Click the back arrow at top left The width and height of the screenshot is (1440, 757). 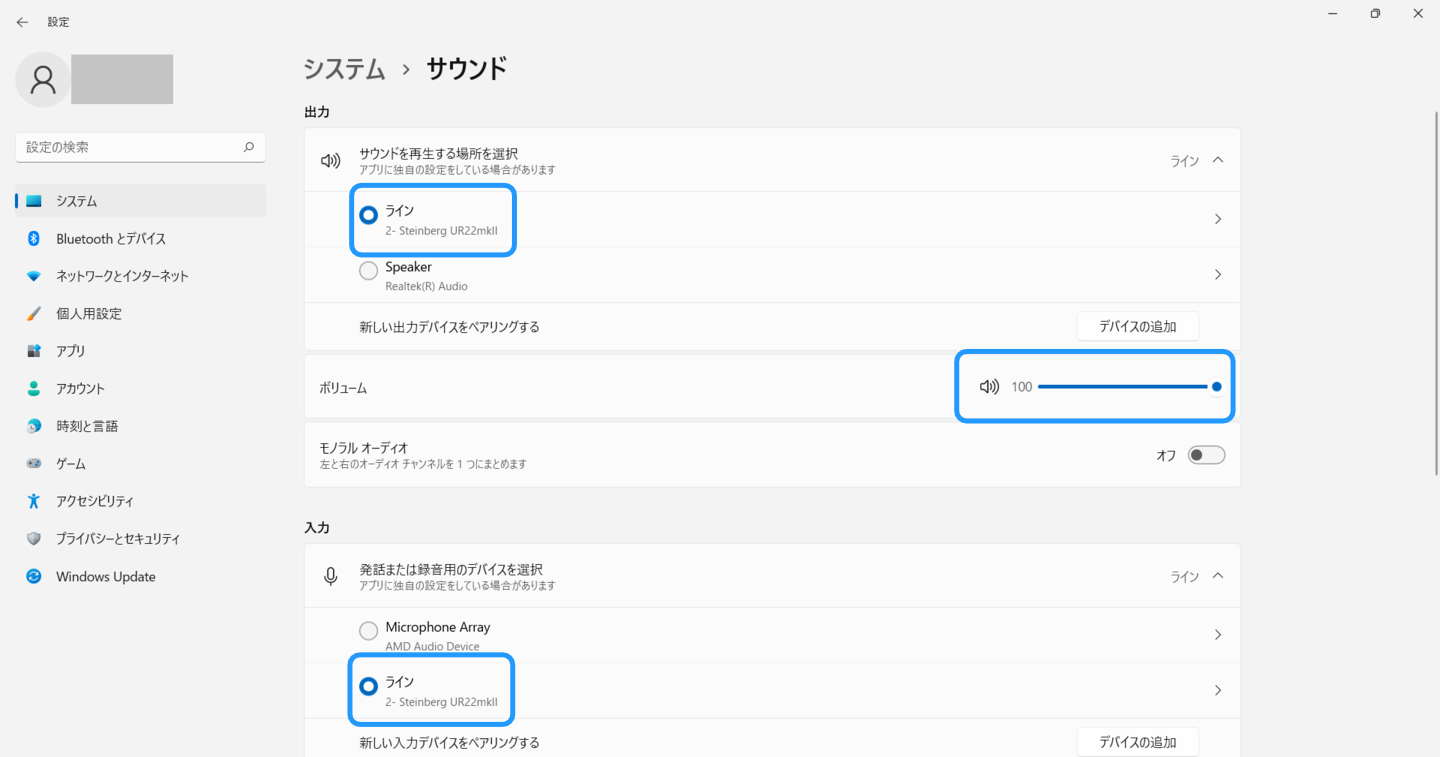click(x=22, y=21)
